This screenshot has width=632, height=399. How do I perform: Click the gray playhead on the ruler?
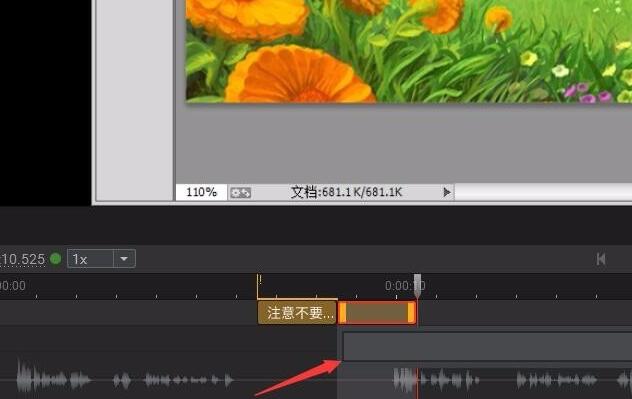point(418,285)
